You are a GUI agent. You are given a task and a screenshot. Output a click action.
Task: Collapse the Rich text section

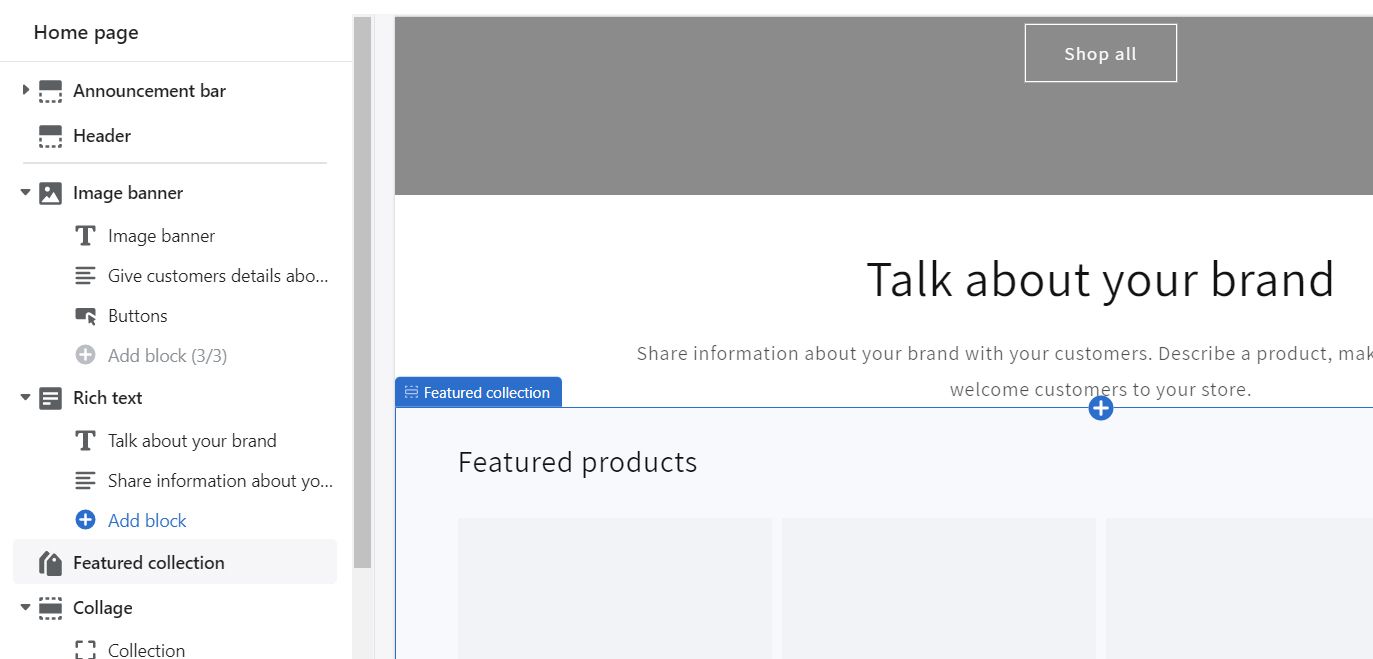pyautogui.click(x=25, y=398)
